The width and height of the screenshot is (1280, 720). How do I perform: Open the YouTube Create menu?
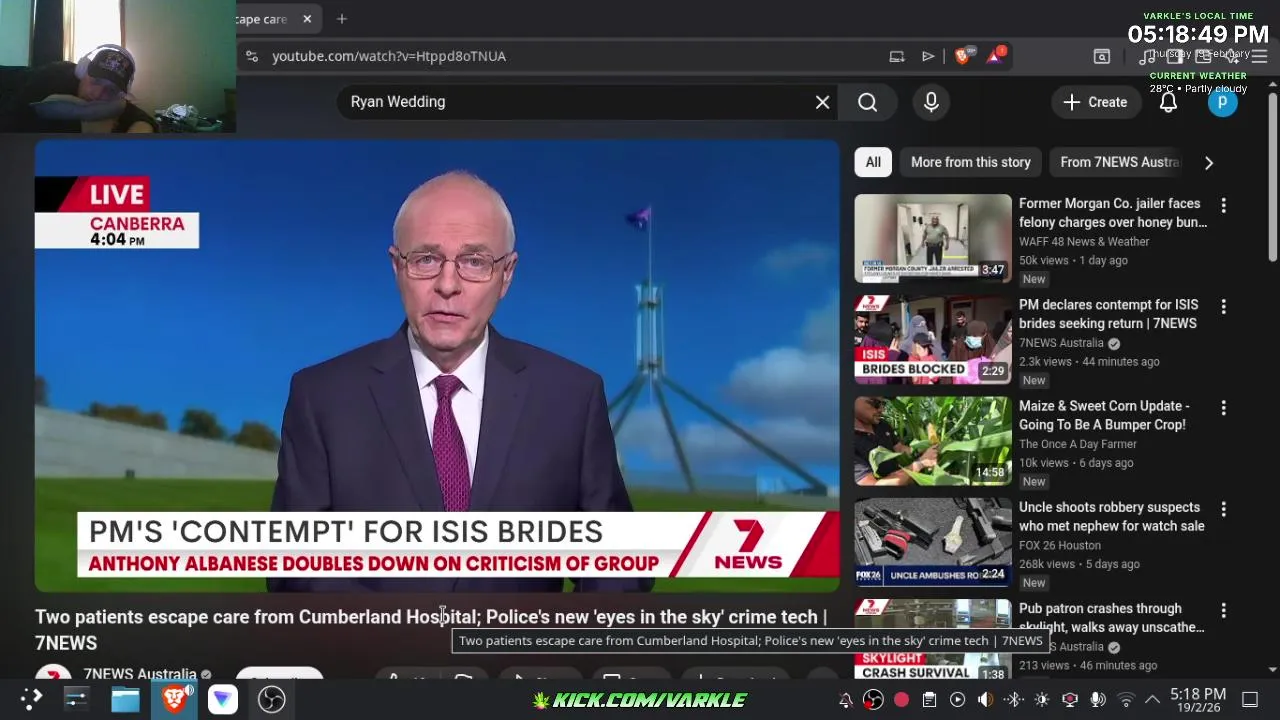pos(1095,102)
